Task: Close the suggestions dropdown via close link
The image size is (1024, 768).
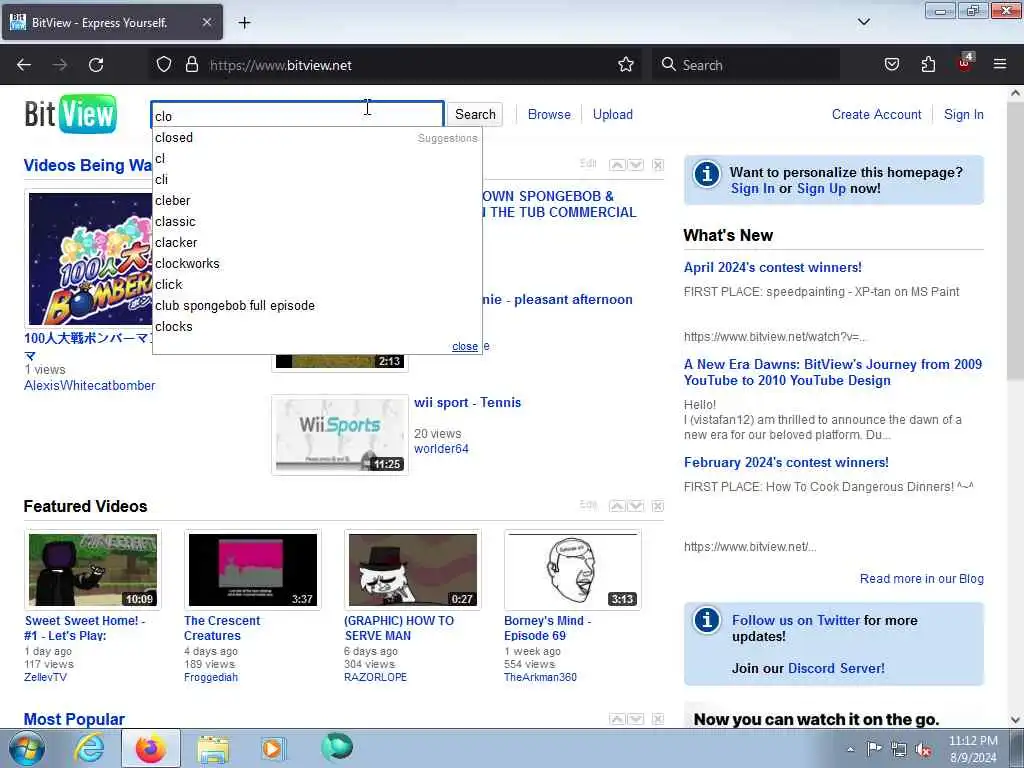Action: click(464, 347)
